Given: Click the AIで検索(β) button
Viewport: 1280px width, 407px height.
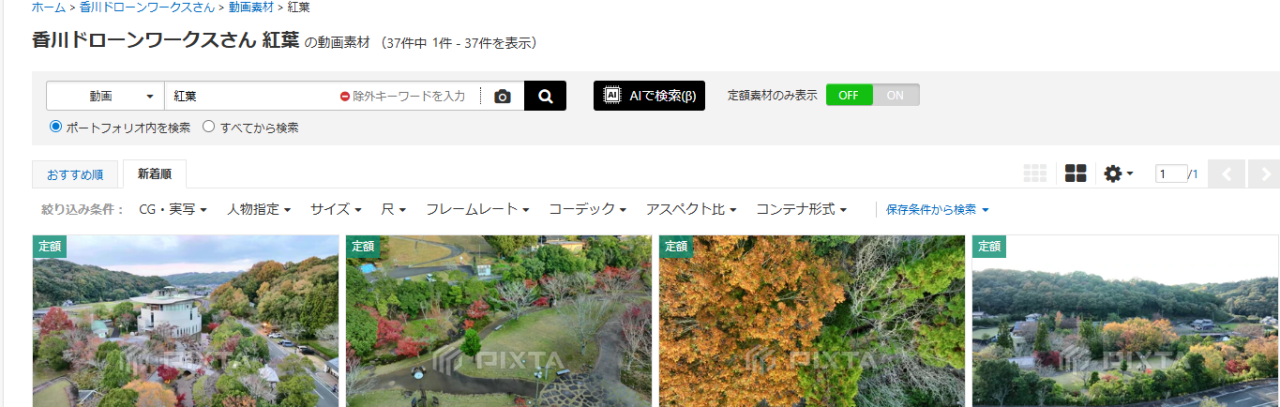Looking at the screenshot, I should coord(649,96).
